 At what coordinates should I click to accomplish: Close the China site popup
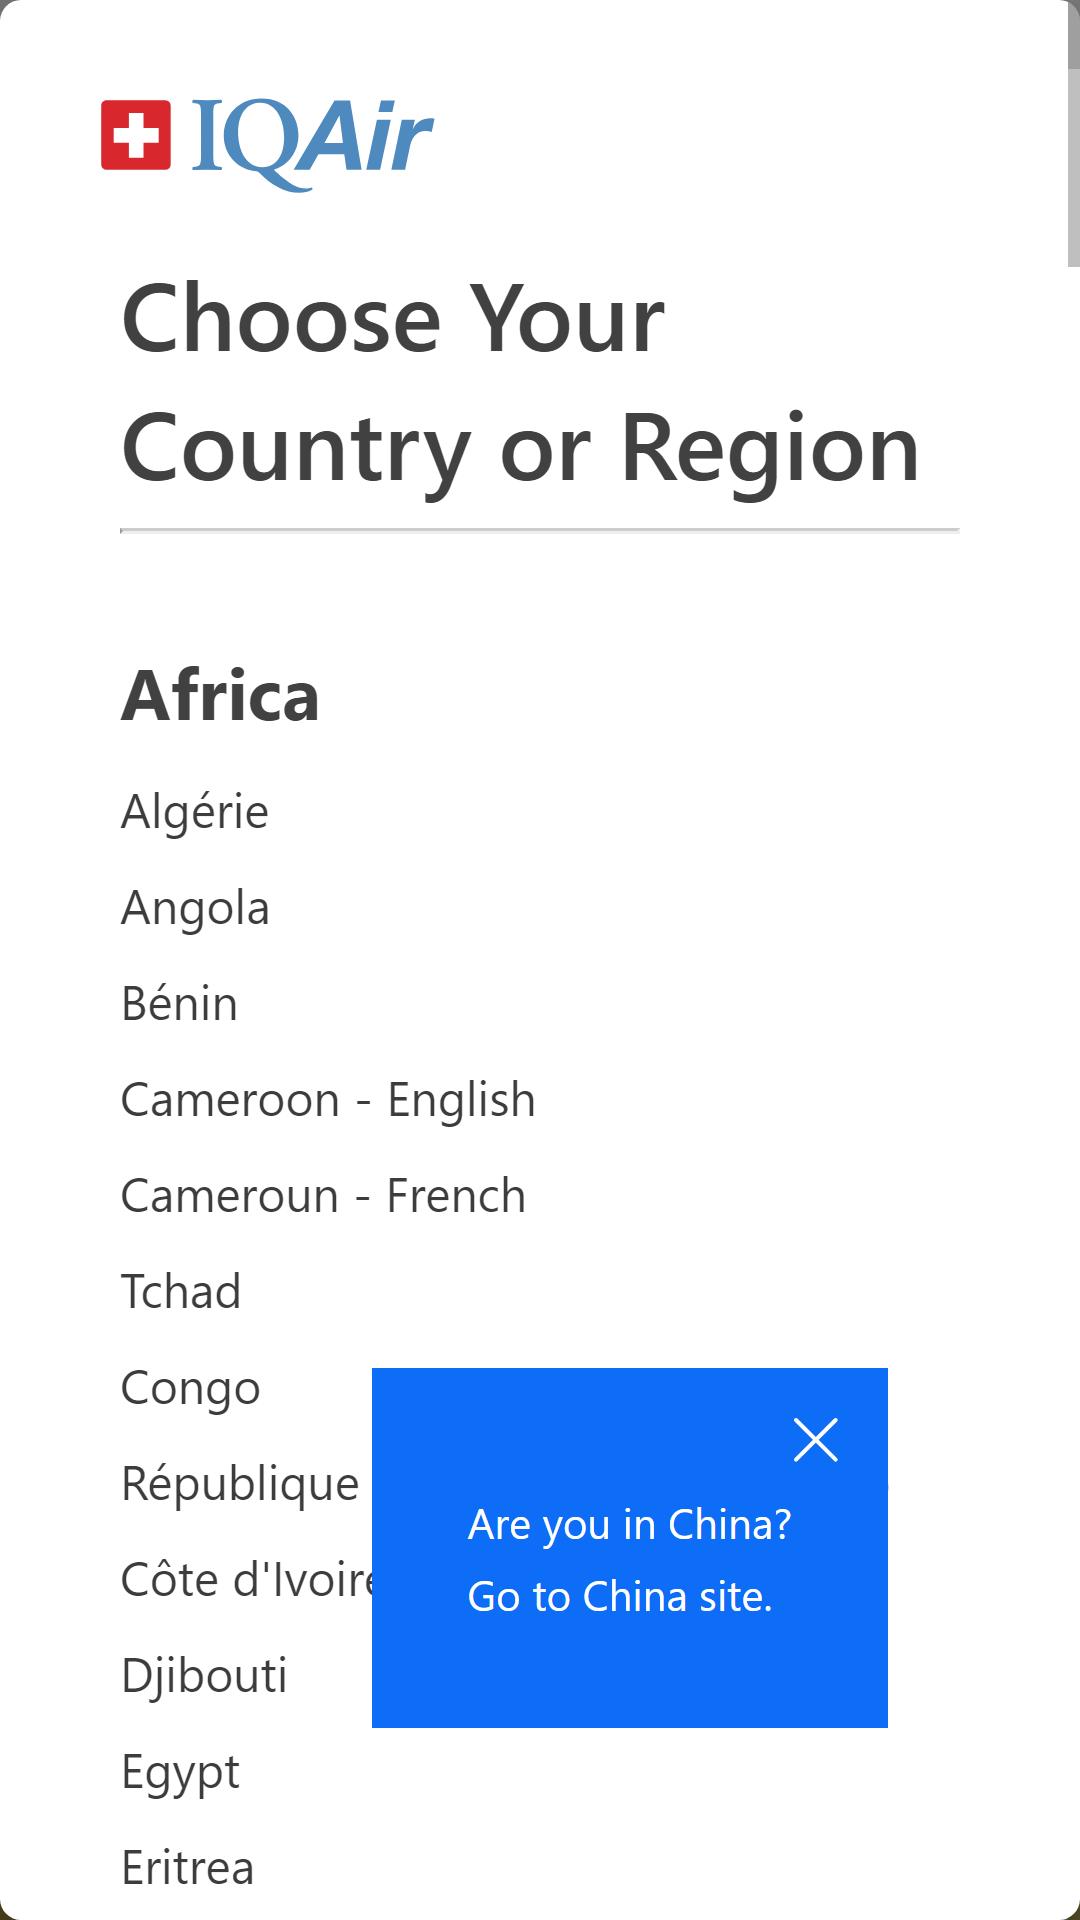pos(815,1440)
